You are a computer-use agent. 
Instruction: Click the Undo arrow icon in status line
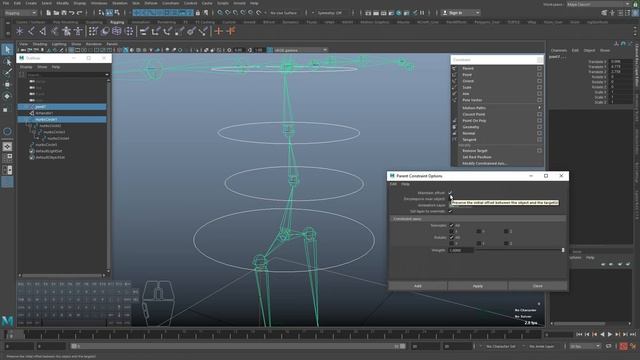(72, 13)
